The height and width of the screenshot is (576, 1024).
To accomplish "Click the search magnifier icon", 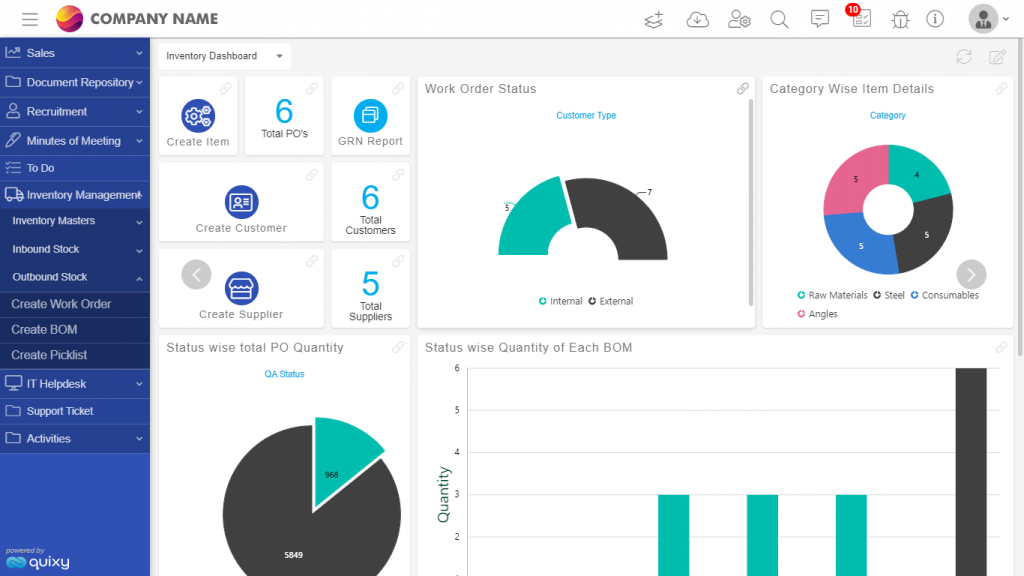I will (779, 20).
